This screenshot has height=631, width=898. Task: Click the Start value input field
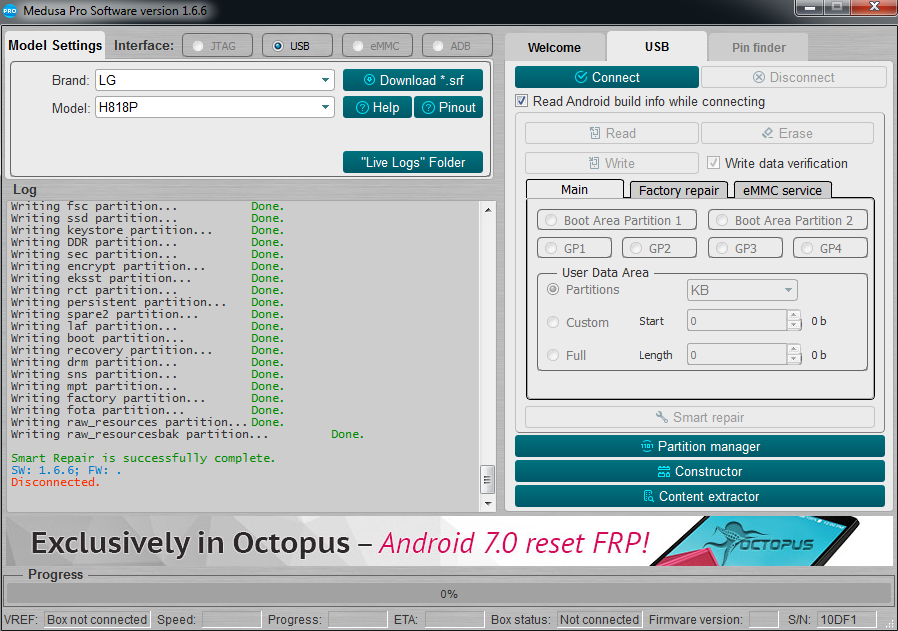coord(737,321)
